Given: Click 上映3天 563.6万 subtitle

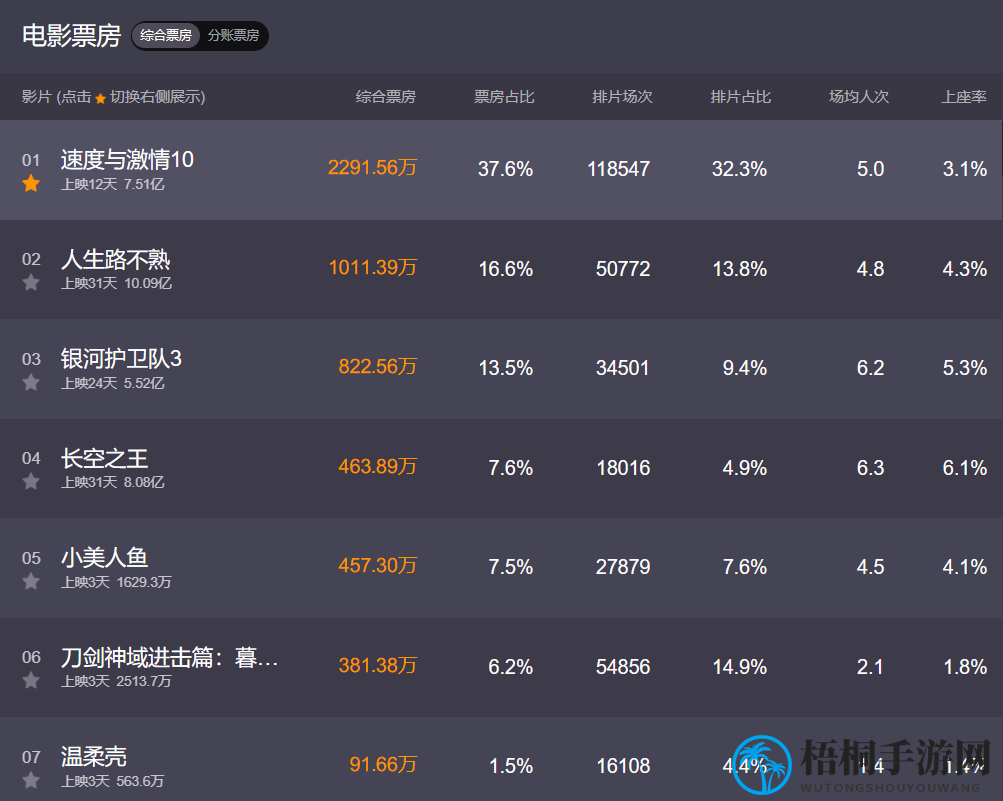Looking at the screenshot, I should point(113,781).
